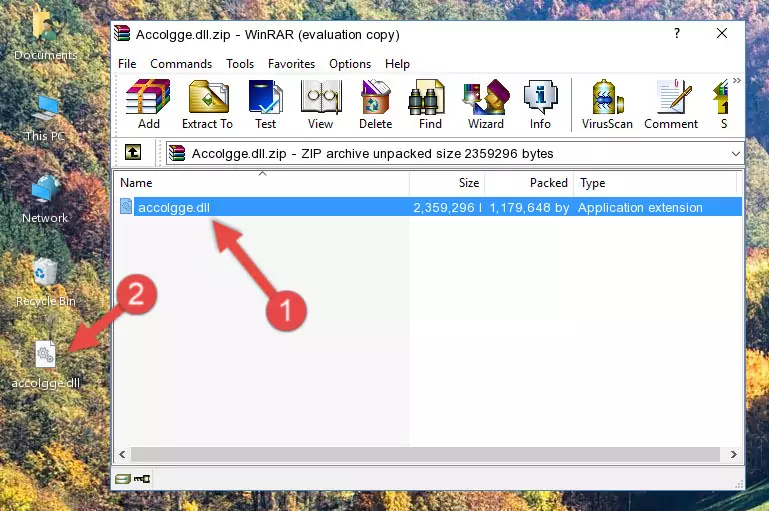Open the Extract To tool
This screenshot has width=769, height=511.
pyautogui.click(x=207, y=104)
